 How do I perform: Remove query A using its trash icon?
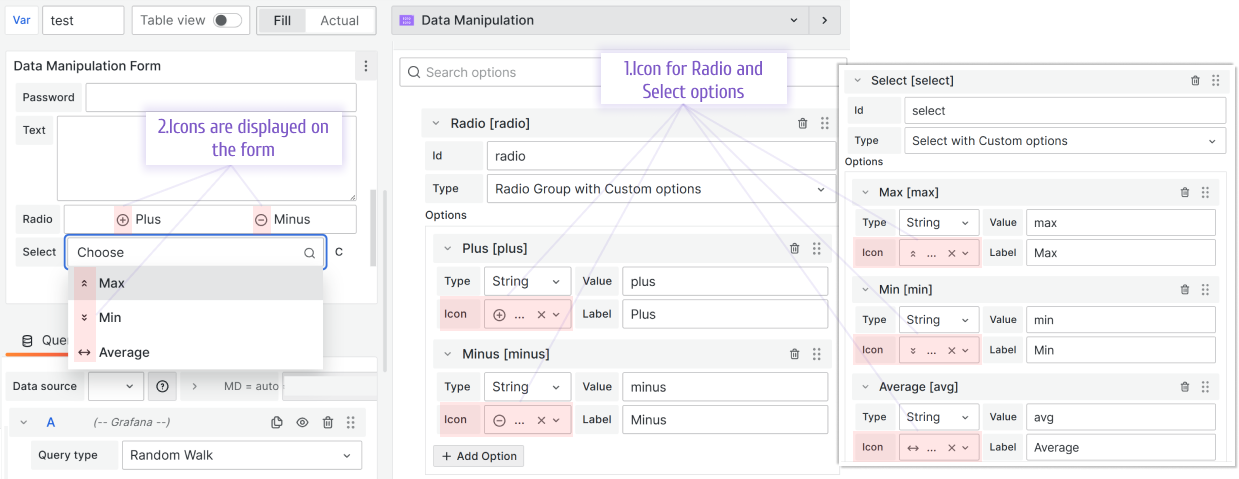pyautogui.click(x=327, y=423)
